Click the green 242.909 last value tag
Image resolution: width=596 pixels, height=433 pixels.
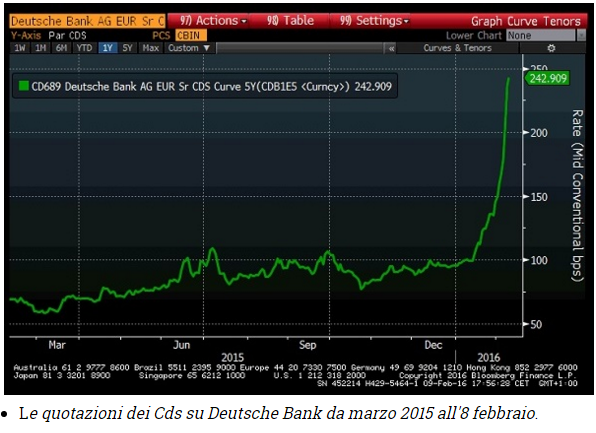coord(547,78)
